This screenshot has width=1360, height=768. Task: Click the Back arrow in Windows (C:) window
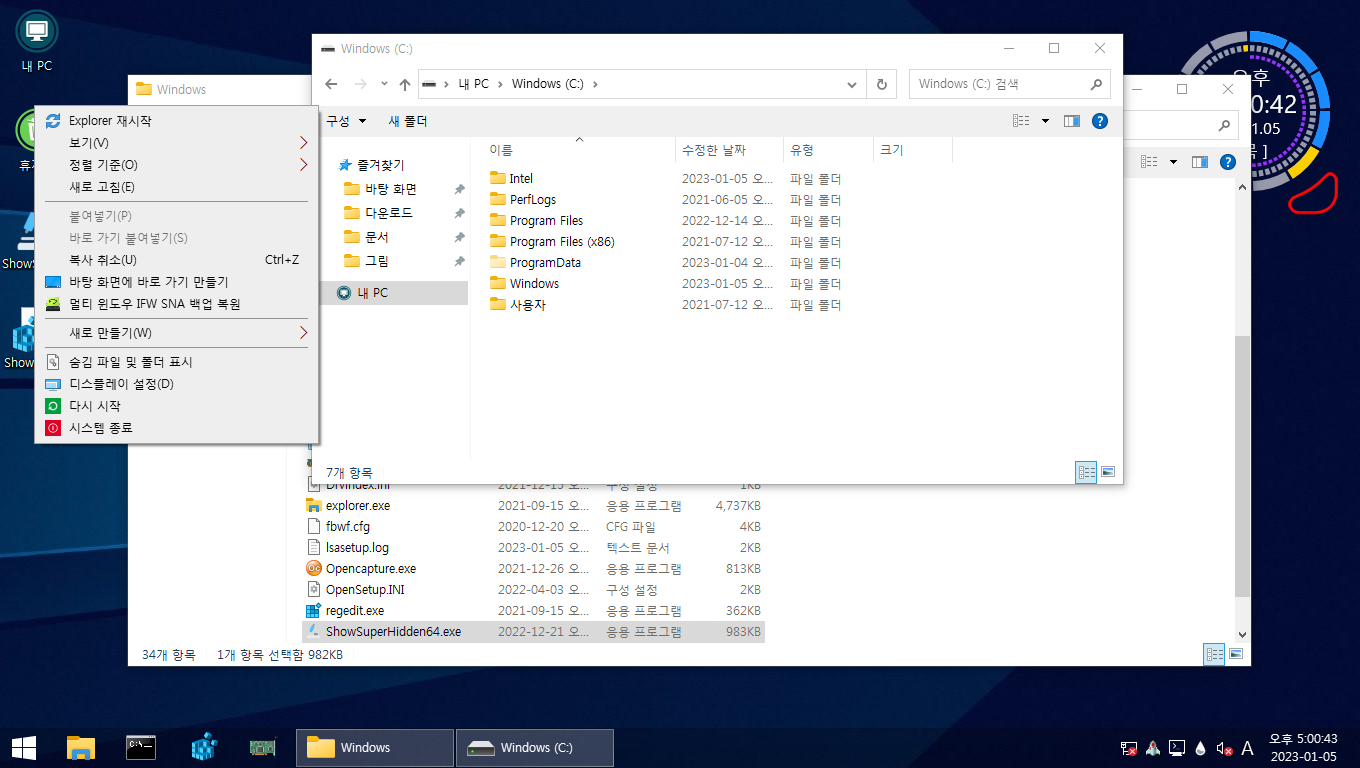pos(332,84)
